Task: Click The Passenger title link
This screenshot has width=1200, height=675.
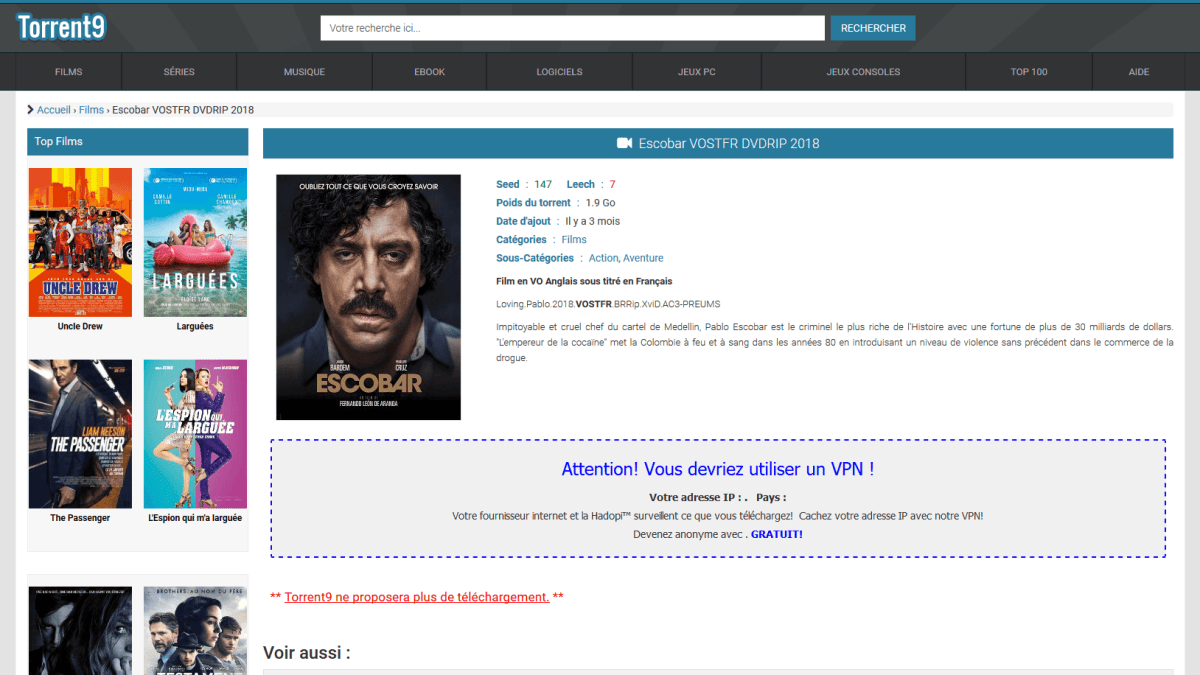Action: click(80, 518)
